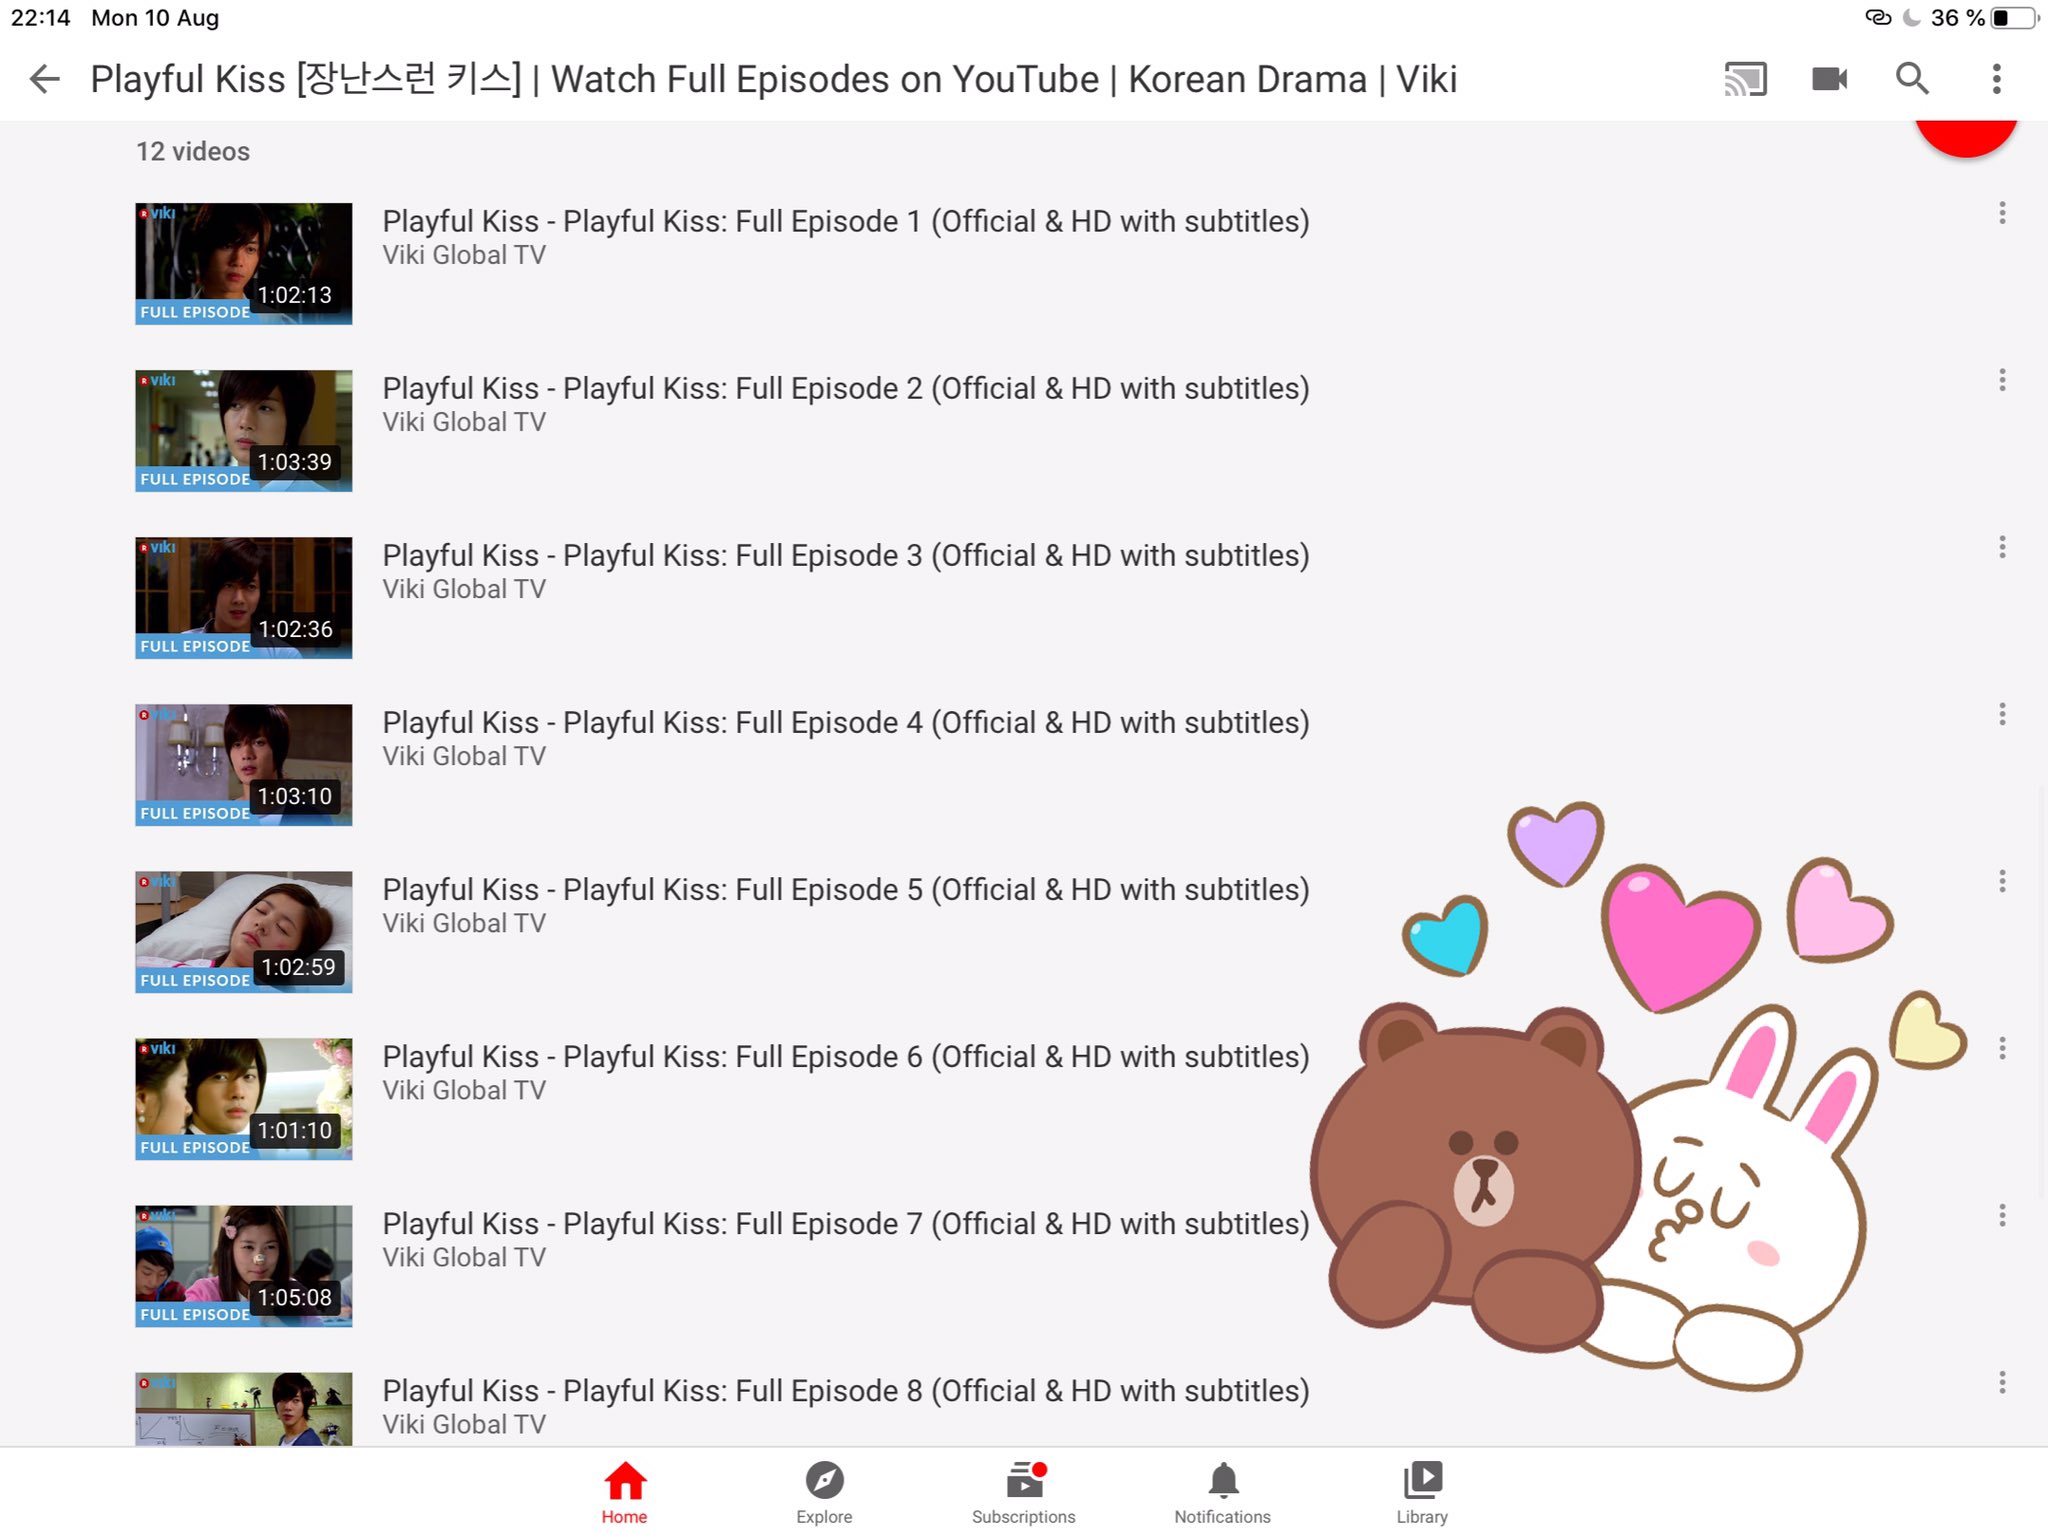This screenshot has height=1536, width=2048.
Task: Open options menu for Full Episode 2
Action: (x=2002, y=380)
